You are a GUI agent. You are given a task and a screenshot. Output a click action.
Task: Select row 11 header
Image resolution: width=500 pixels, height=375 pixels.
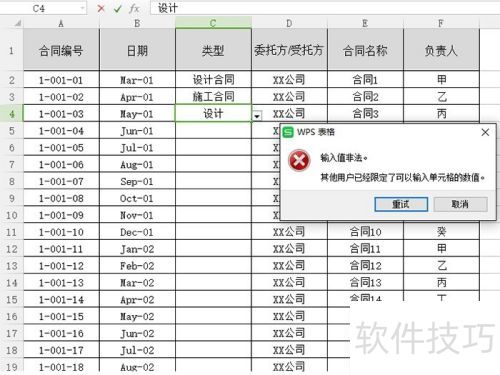point(11,232)
